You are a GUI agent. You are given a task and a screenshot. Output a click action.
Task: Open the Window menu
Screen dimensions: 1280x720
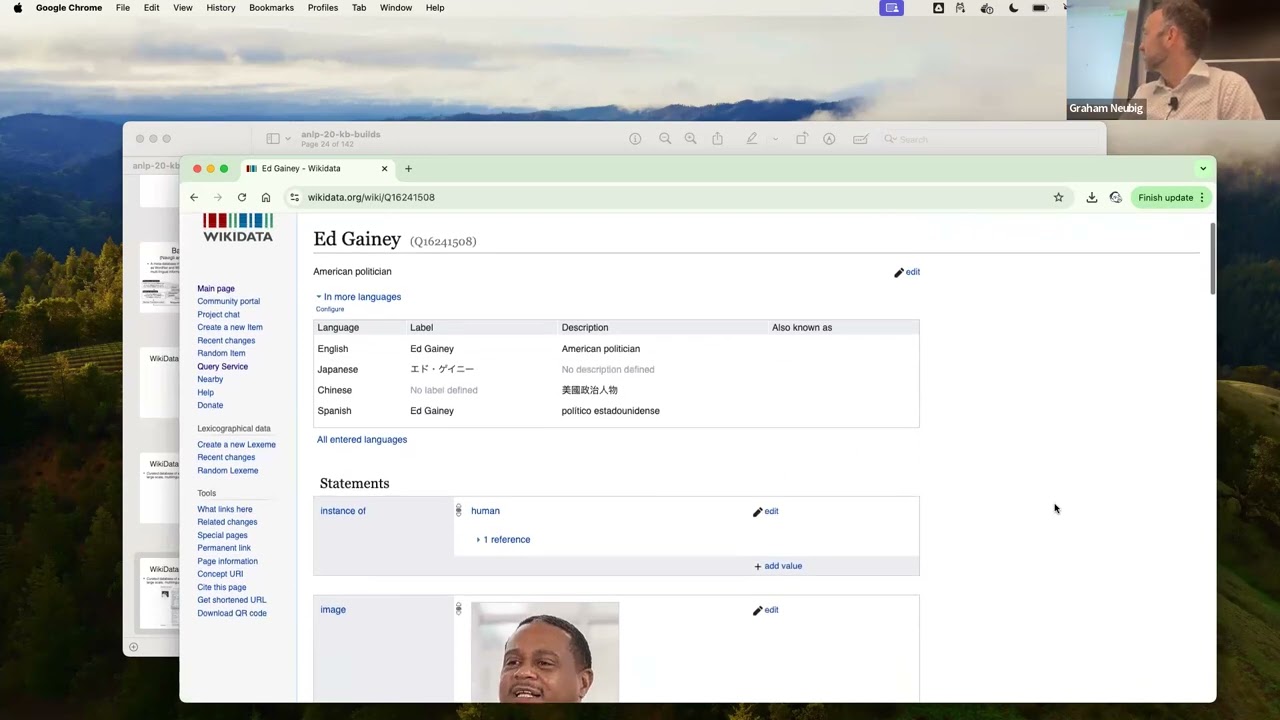[396, 8]
